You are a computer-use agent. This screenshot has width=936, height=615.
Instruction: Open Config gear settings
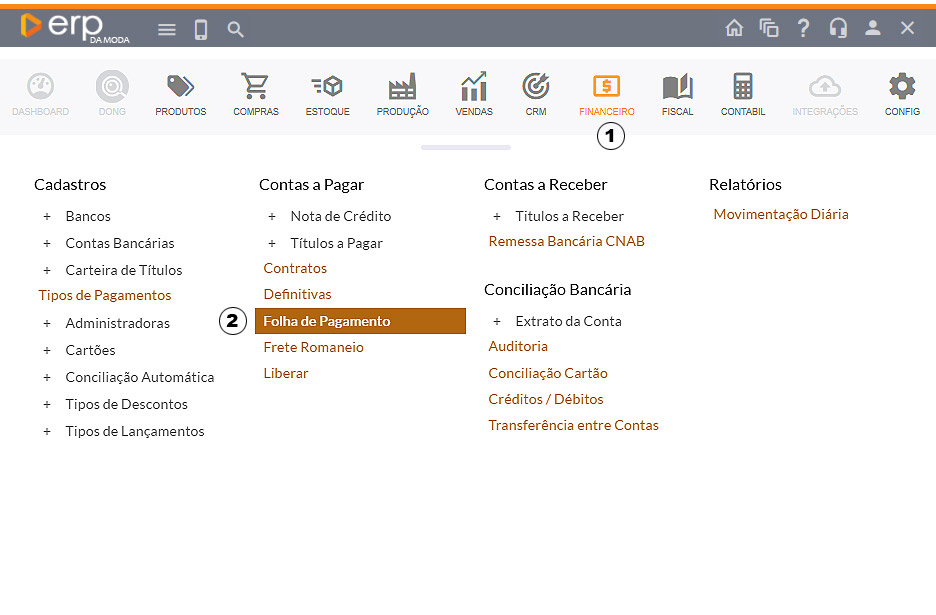click(x=902, y=94)
